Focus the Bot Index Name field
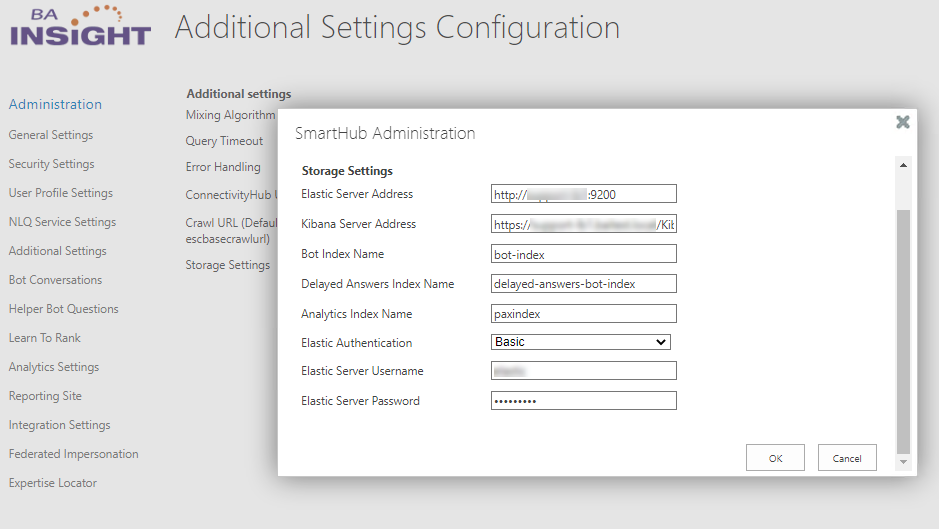This screenshot has width=939, height=529. (x=583, y=254)
